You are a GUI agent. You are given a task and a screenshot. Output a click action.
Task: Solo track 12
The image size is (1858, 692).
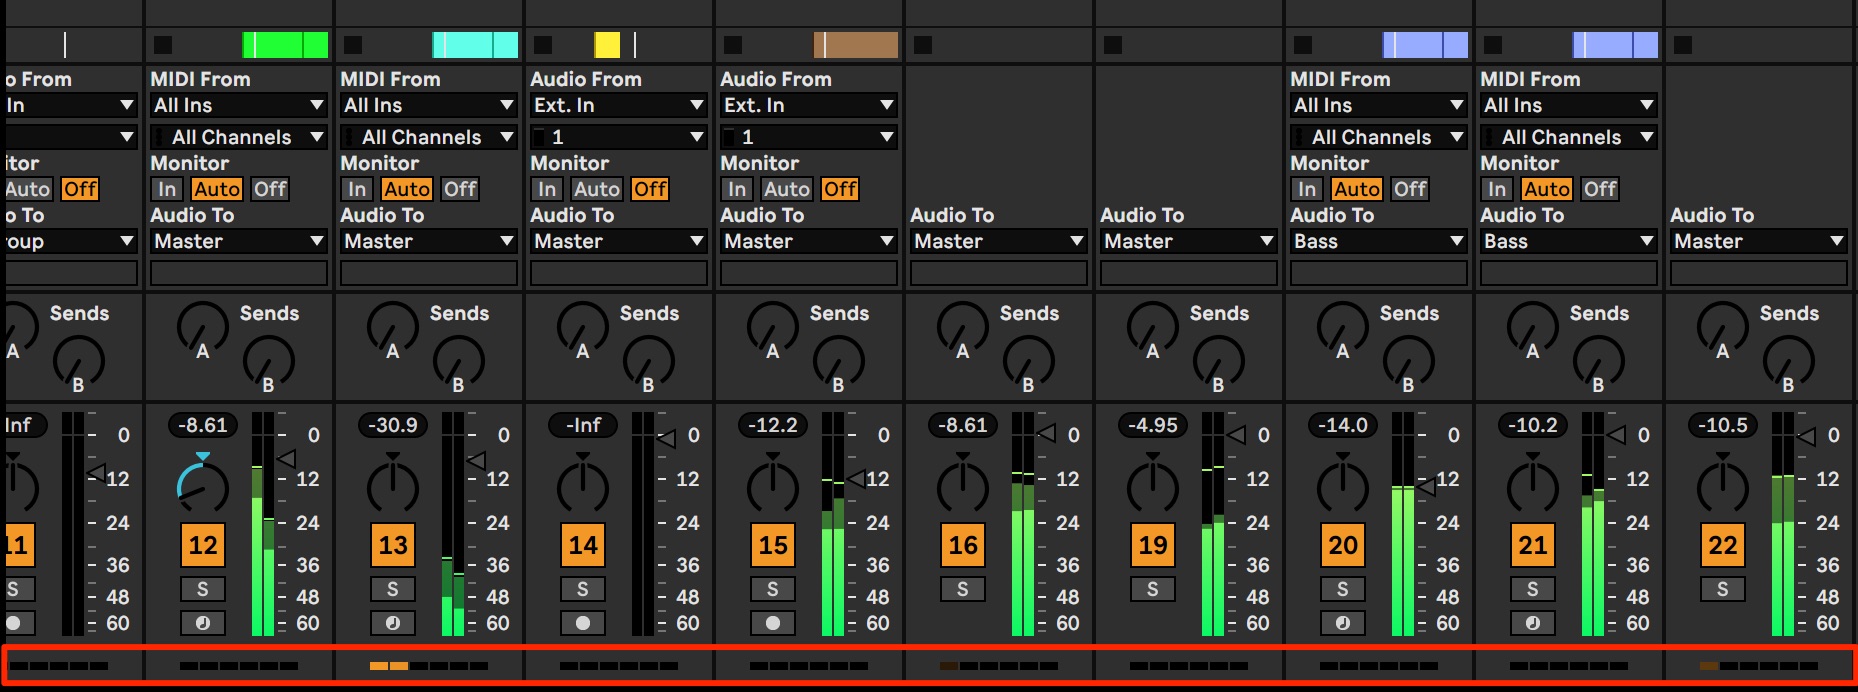coord(203,589)
